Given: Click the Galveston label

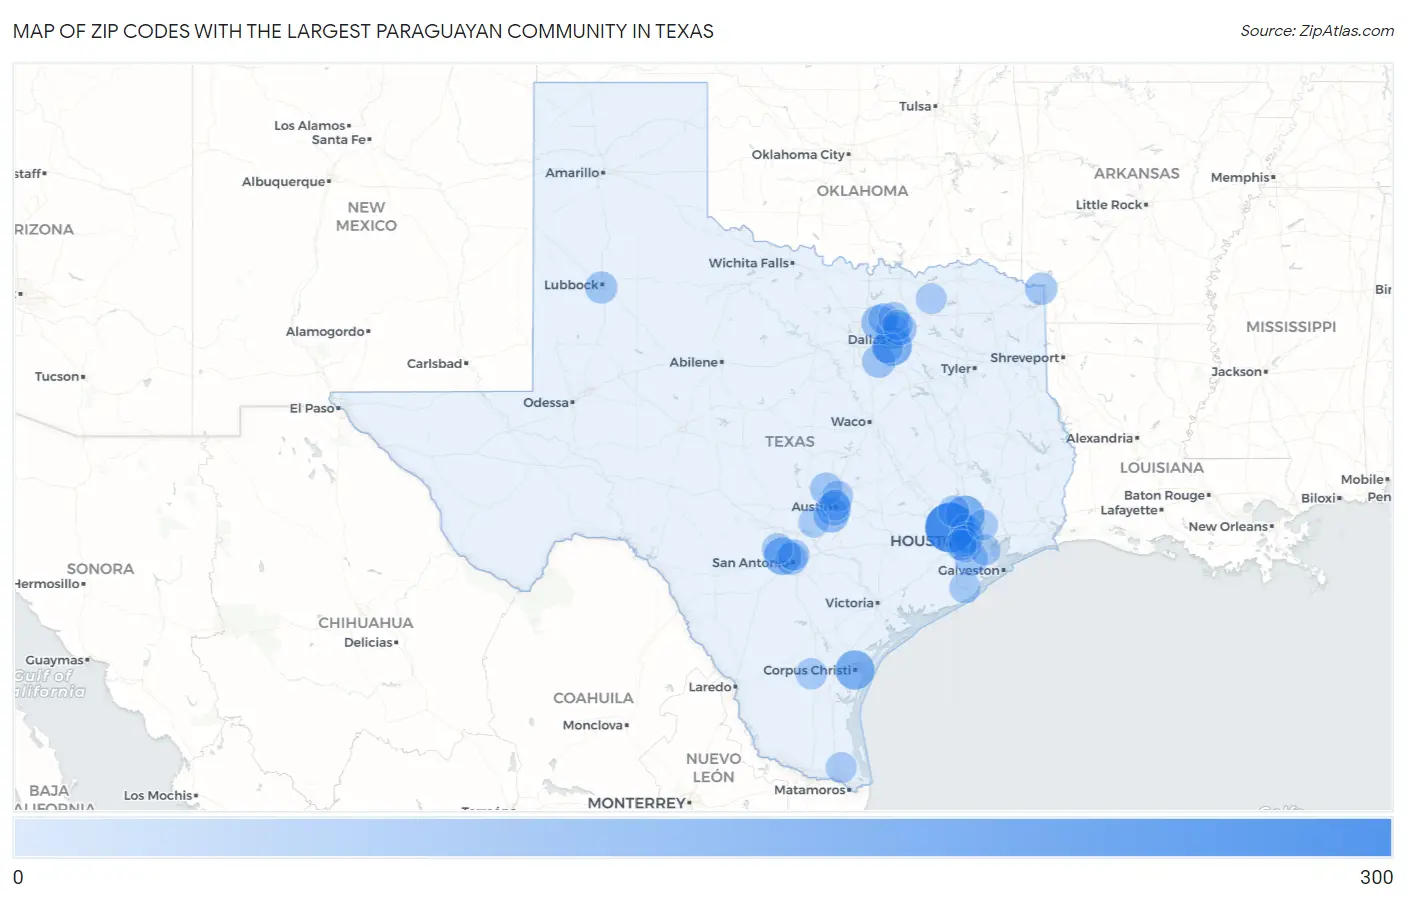Looking at the screenshot, I should click(971, 571).
